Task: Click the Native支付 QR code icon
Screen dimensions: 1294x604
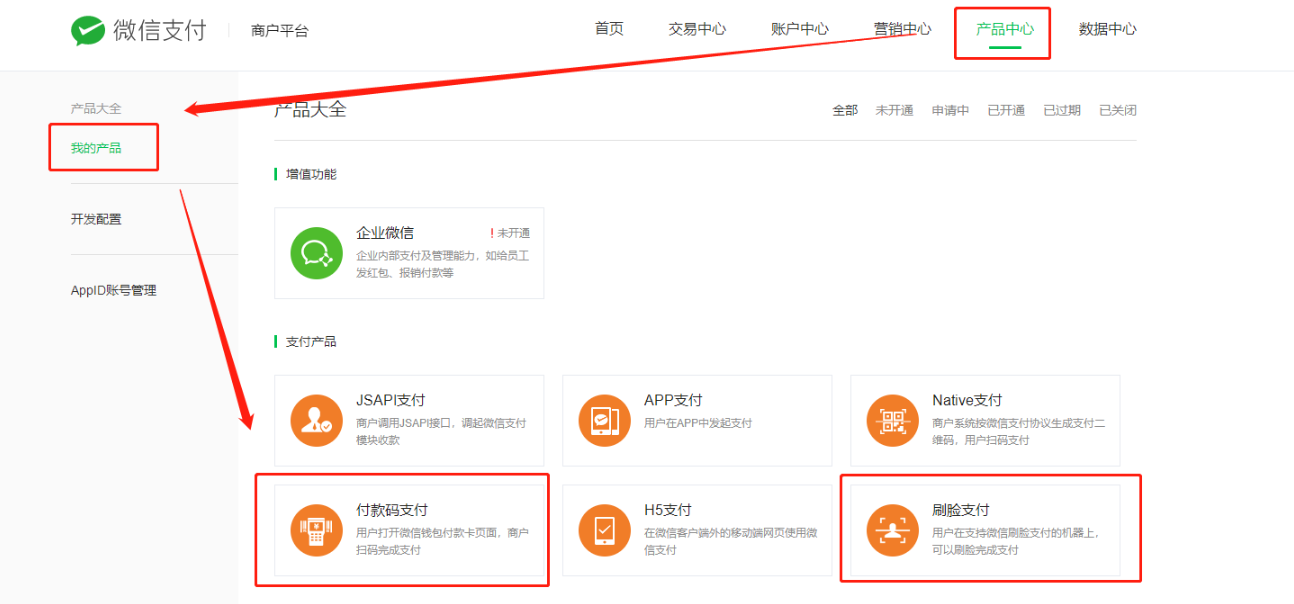Action: click(x=892, y=420)
